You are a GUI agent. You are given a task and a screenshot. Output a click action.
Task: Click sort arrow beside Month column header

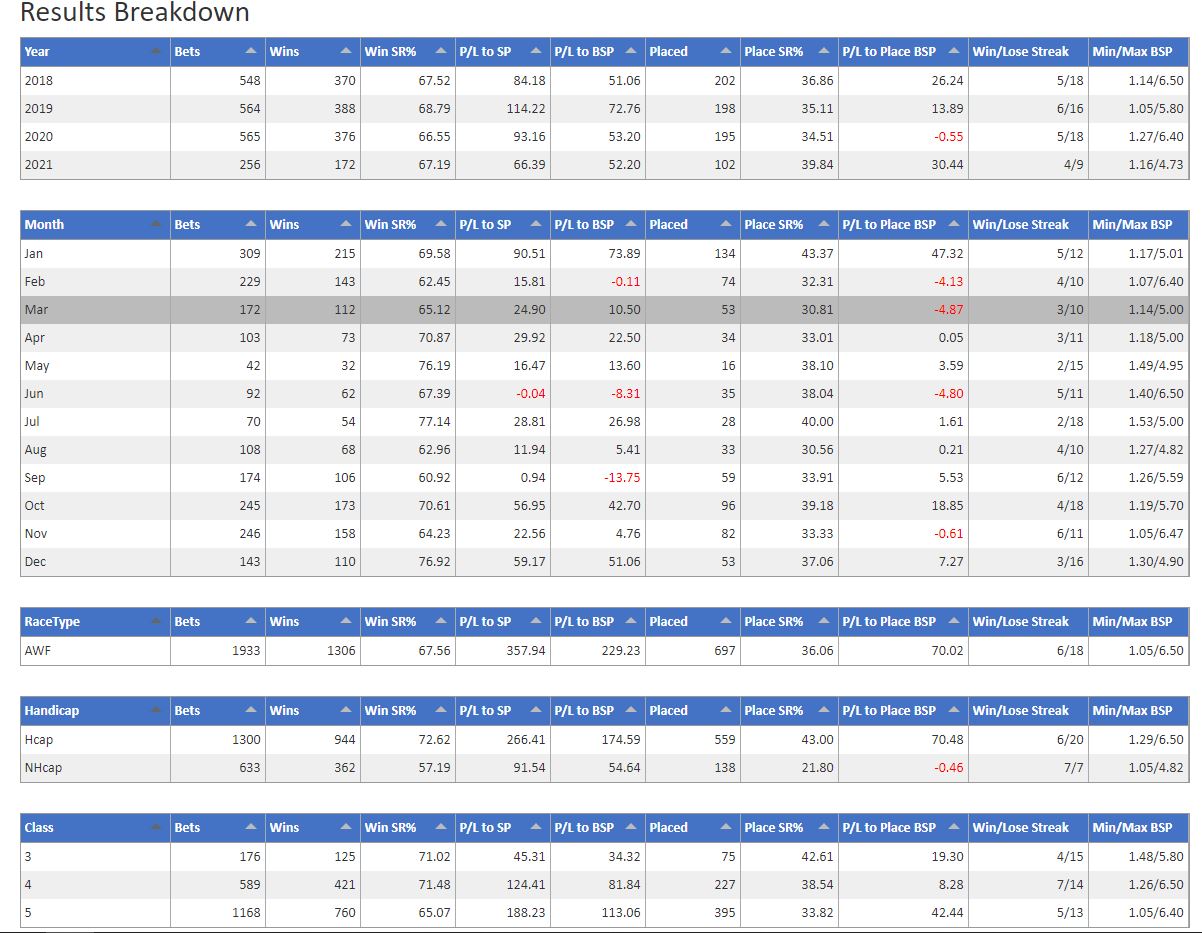(155, 225)
